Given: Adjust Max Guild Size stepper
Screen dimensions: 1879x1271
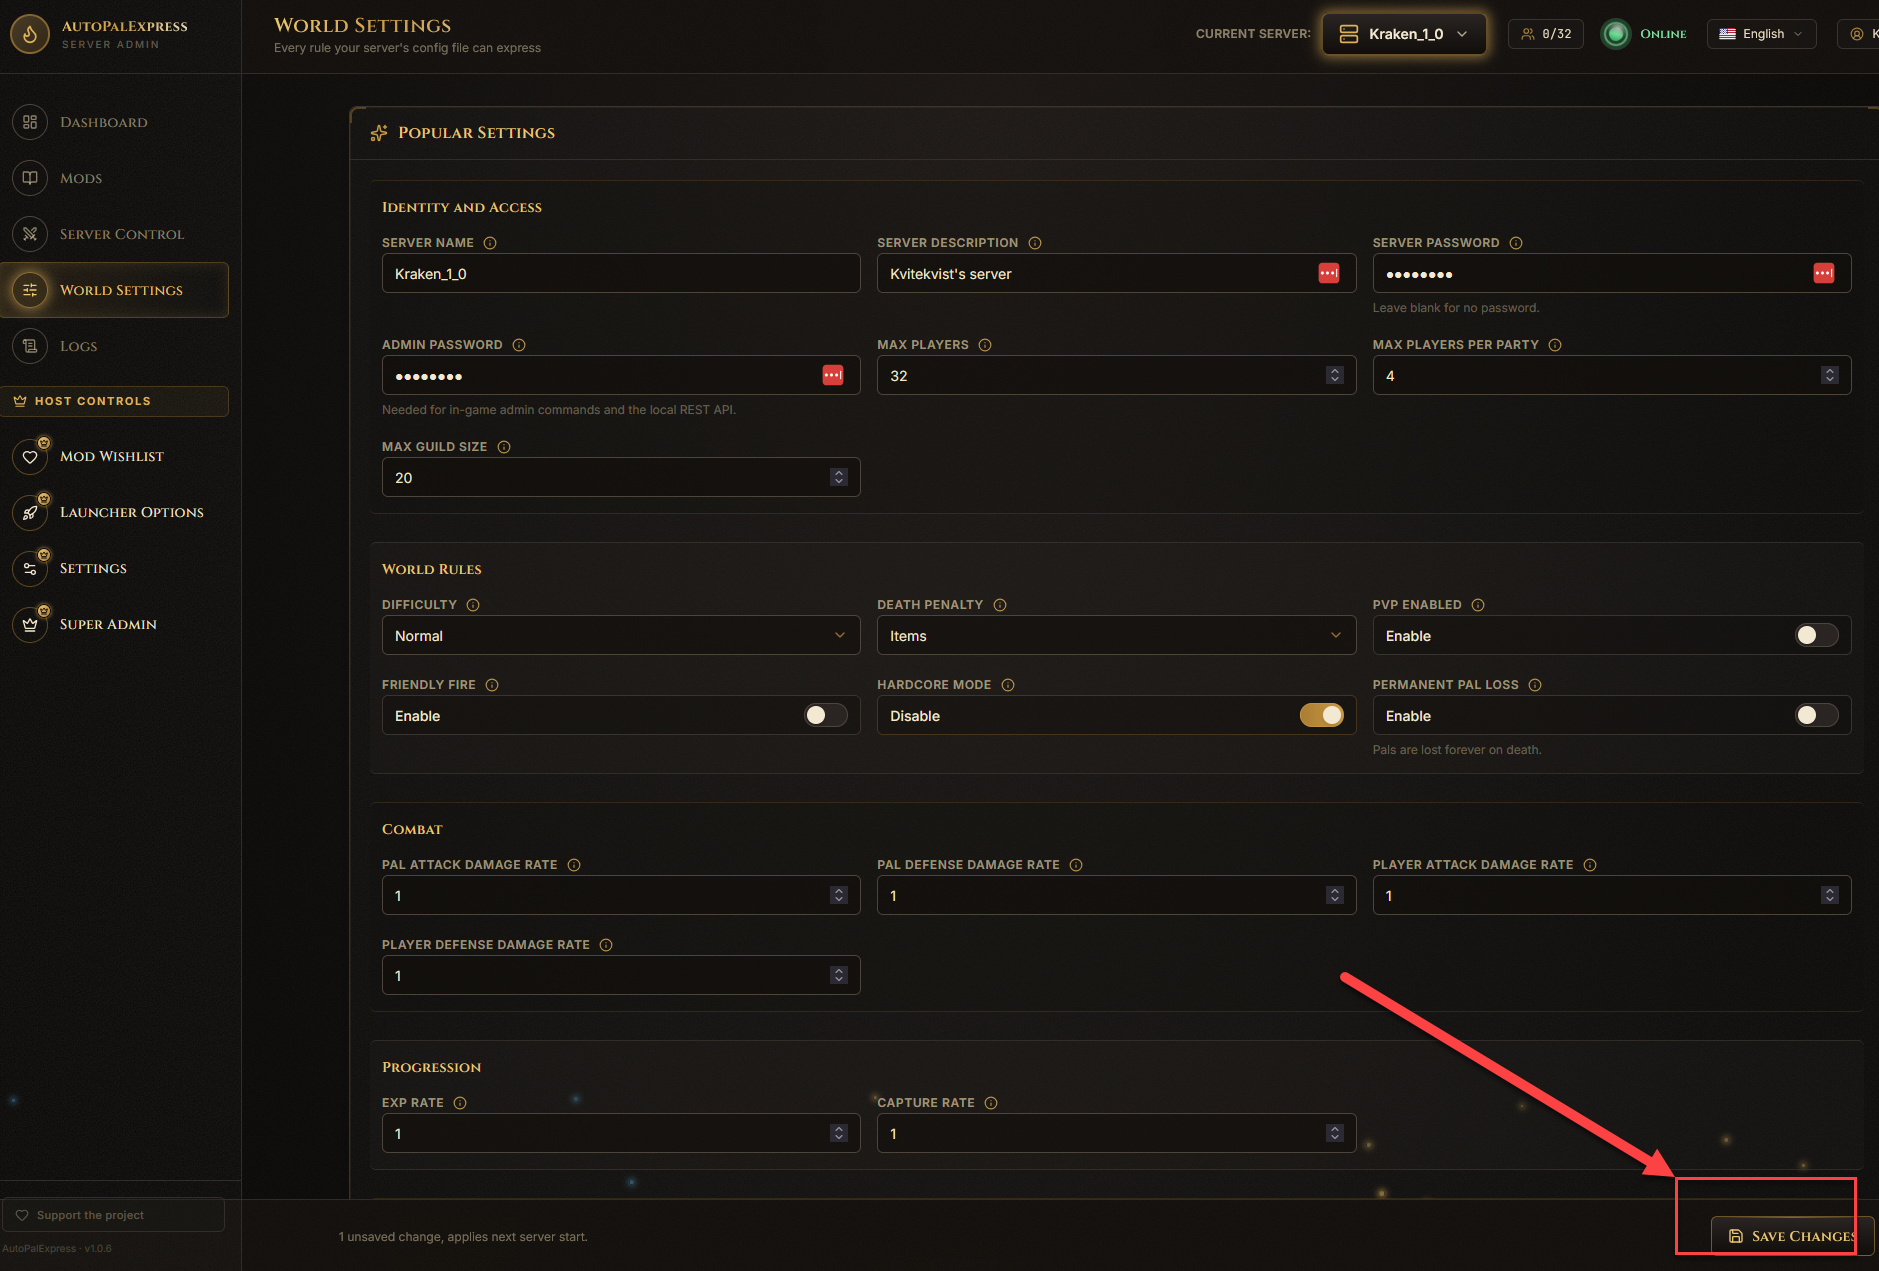Looking at the screenshot, I should click(x=838, y=477).
